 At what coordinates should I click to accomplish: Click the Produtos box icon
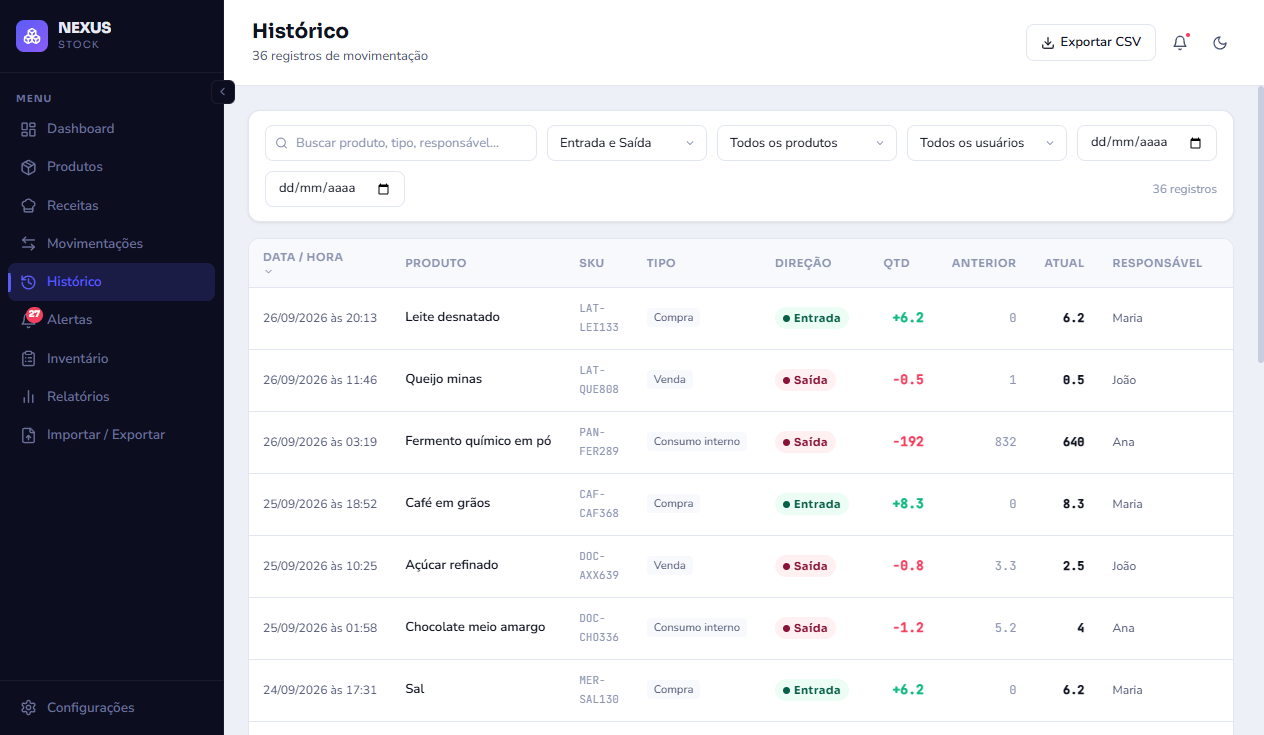[x=29, y=167]
